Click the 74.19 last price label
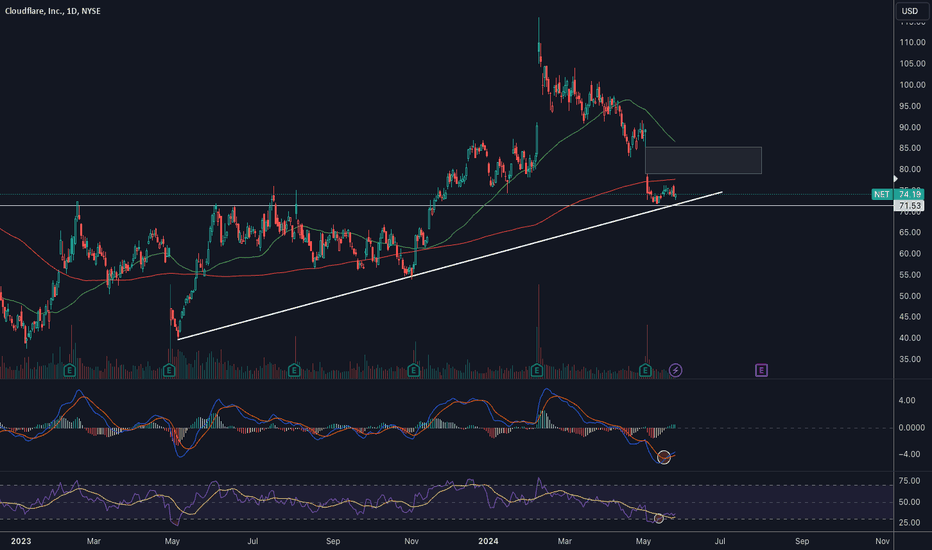Viewport: 932px width, 550px height. point(909,194)
